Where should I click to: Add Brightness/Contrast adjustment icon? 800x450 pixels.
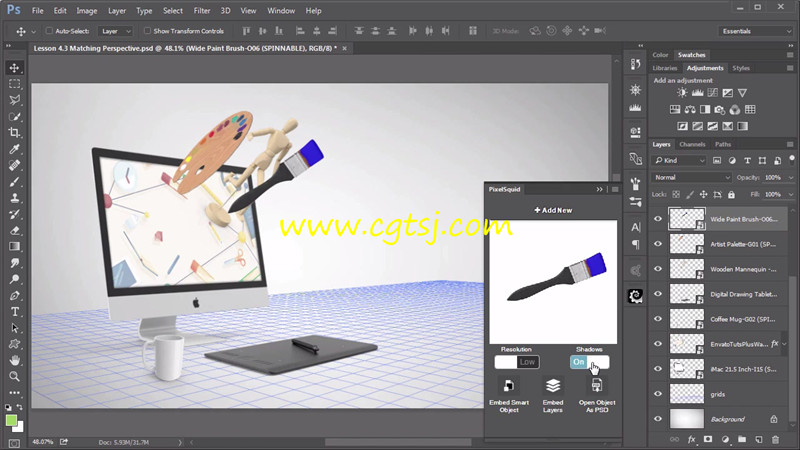682,92
